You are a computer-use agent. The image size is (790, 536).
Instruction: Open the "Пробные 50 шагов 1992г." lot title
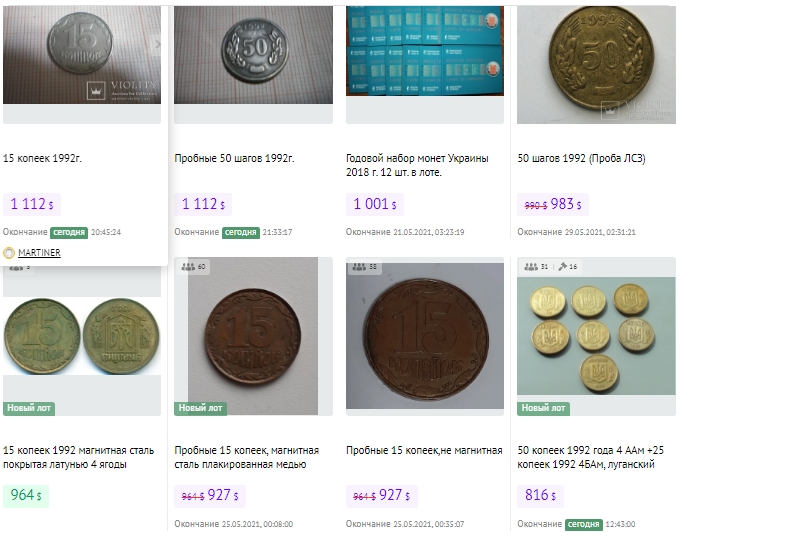click(234, 158)
